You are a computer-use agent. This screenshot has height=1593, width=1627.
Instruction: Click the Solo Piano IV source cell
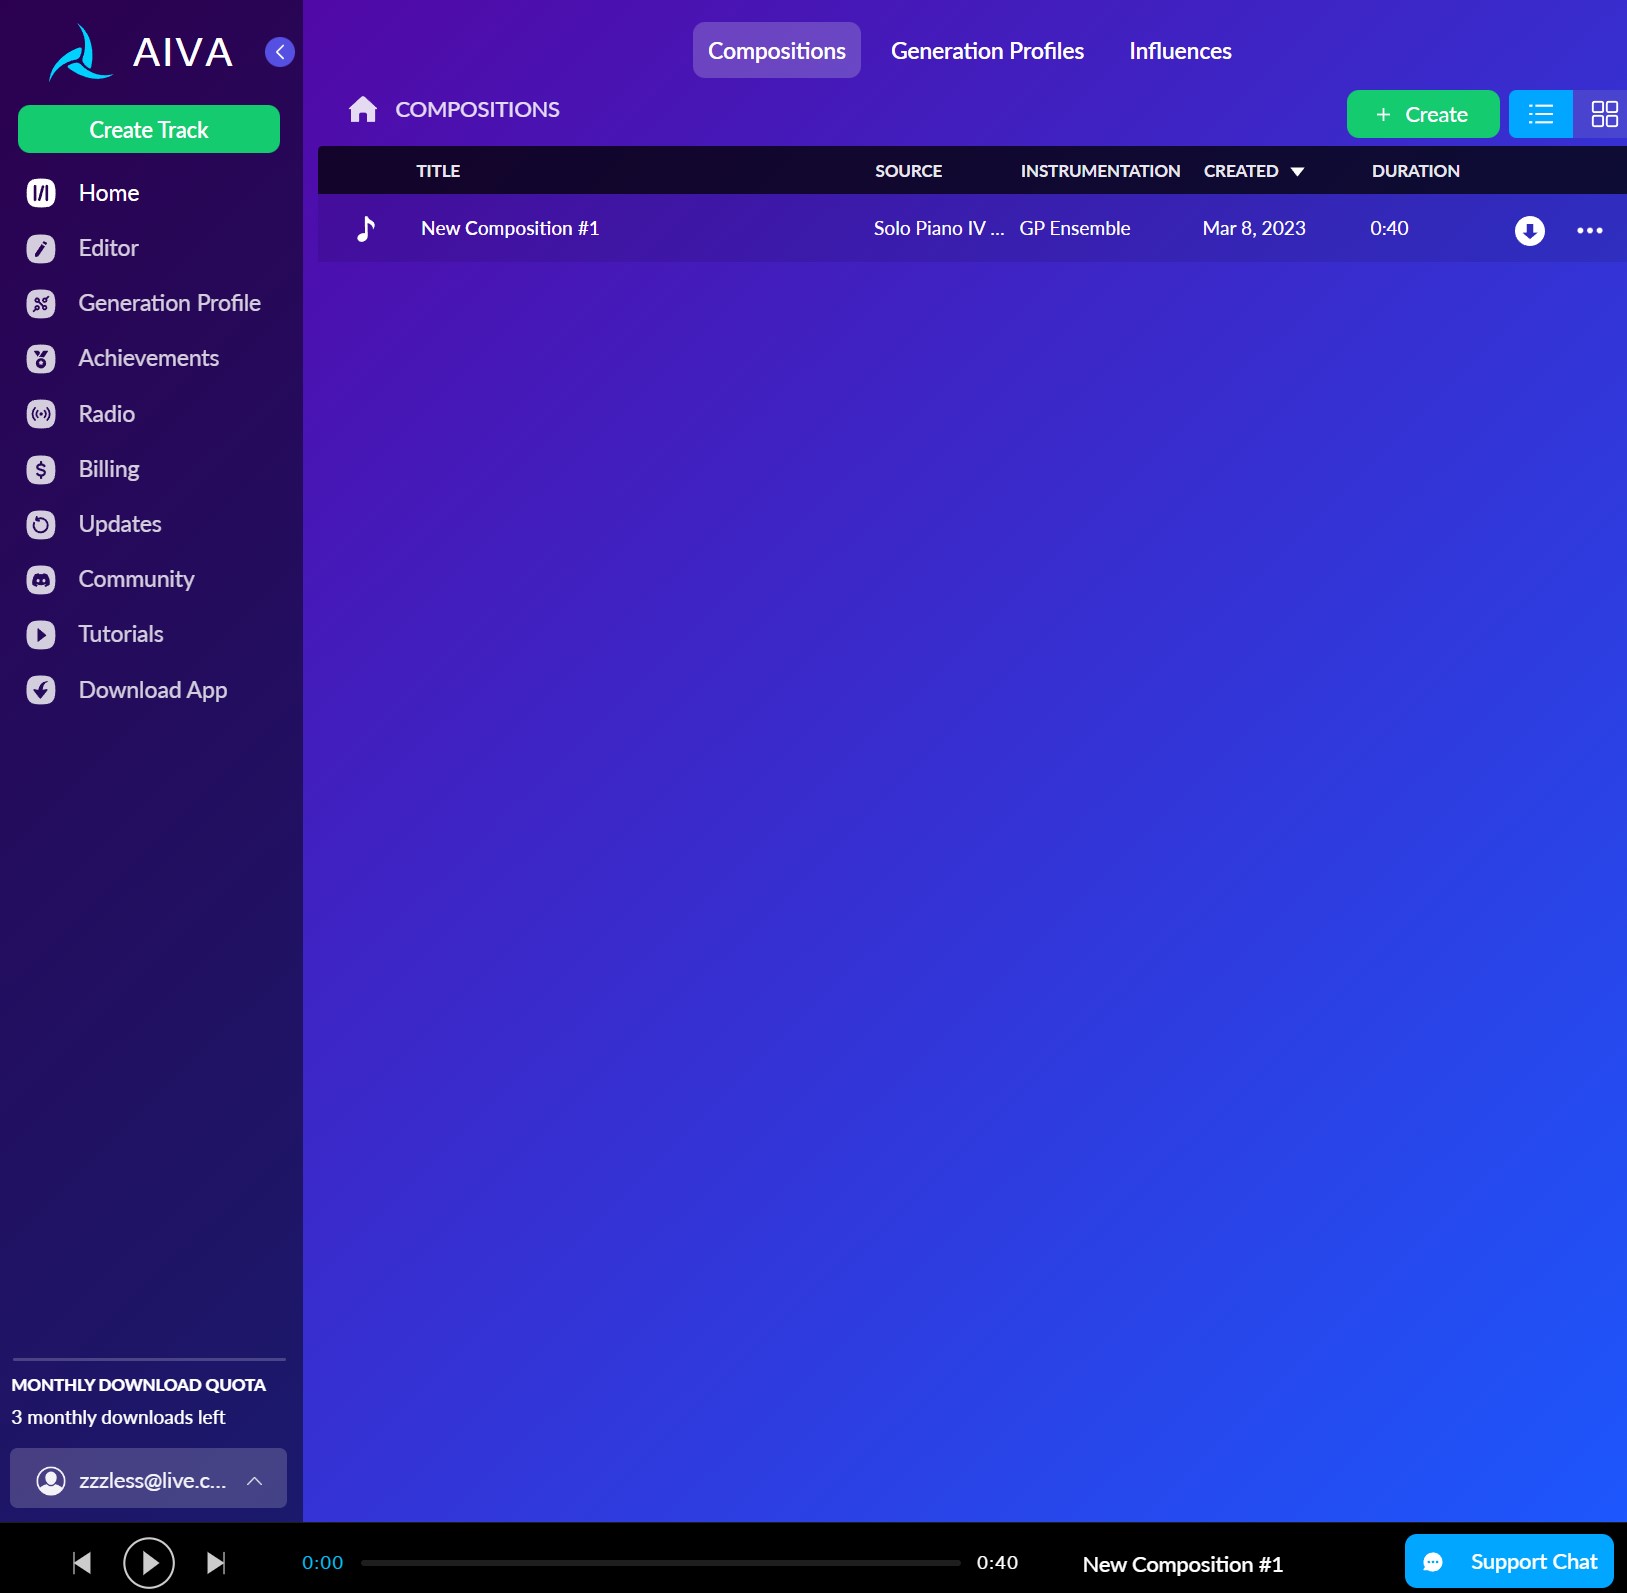[x=939, y=228]
